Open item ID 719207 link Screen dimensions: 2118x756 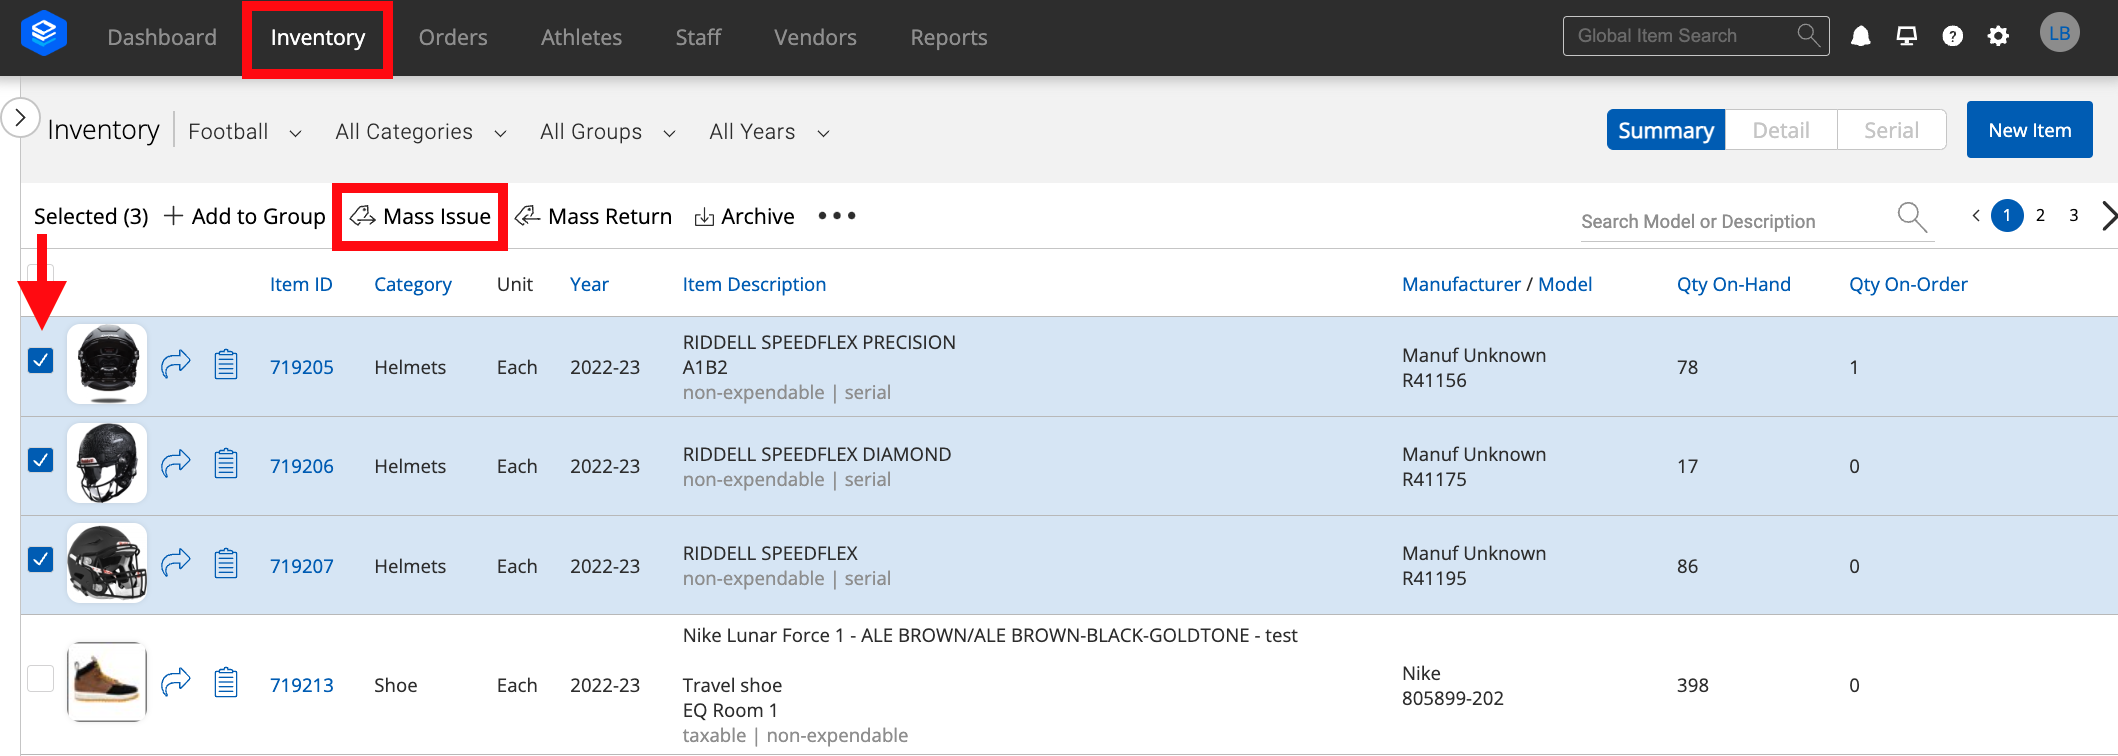302,566
